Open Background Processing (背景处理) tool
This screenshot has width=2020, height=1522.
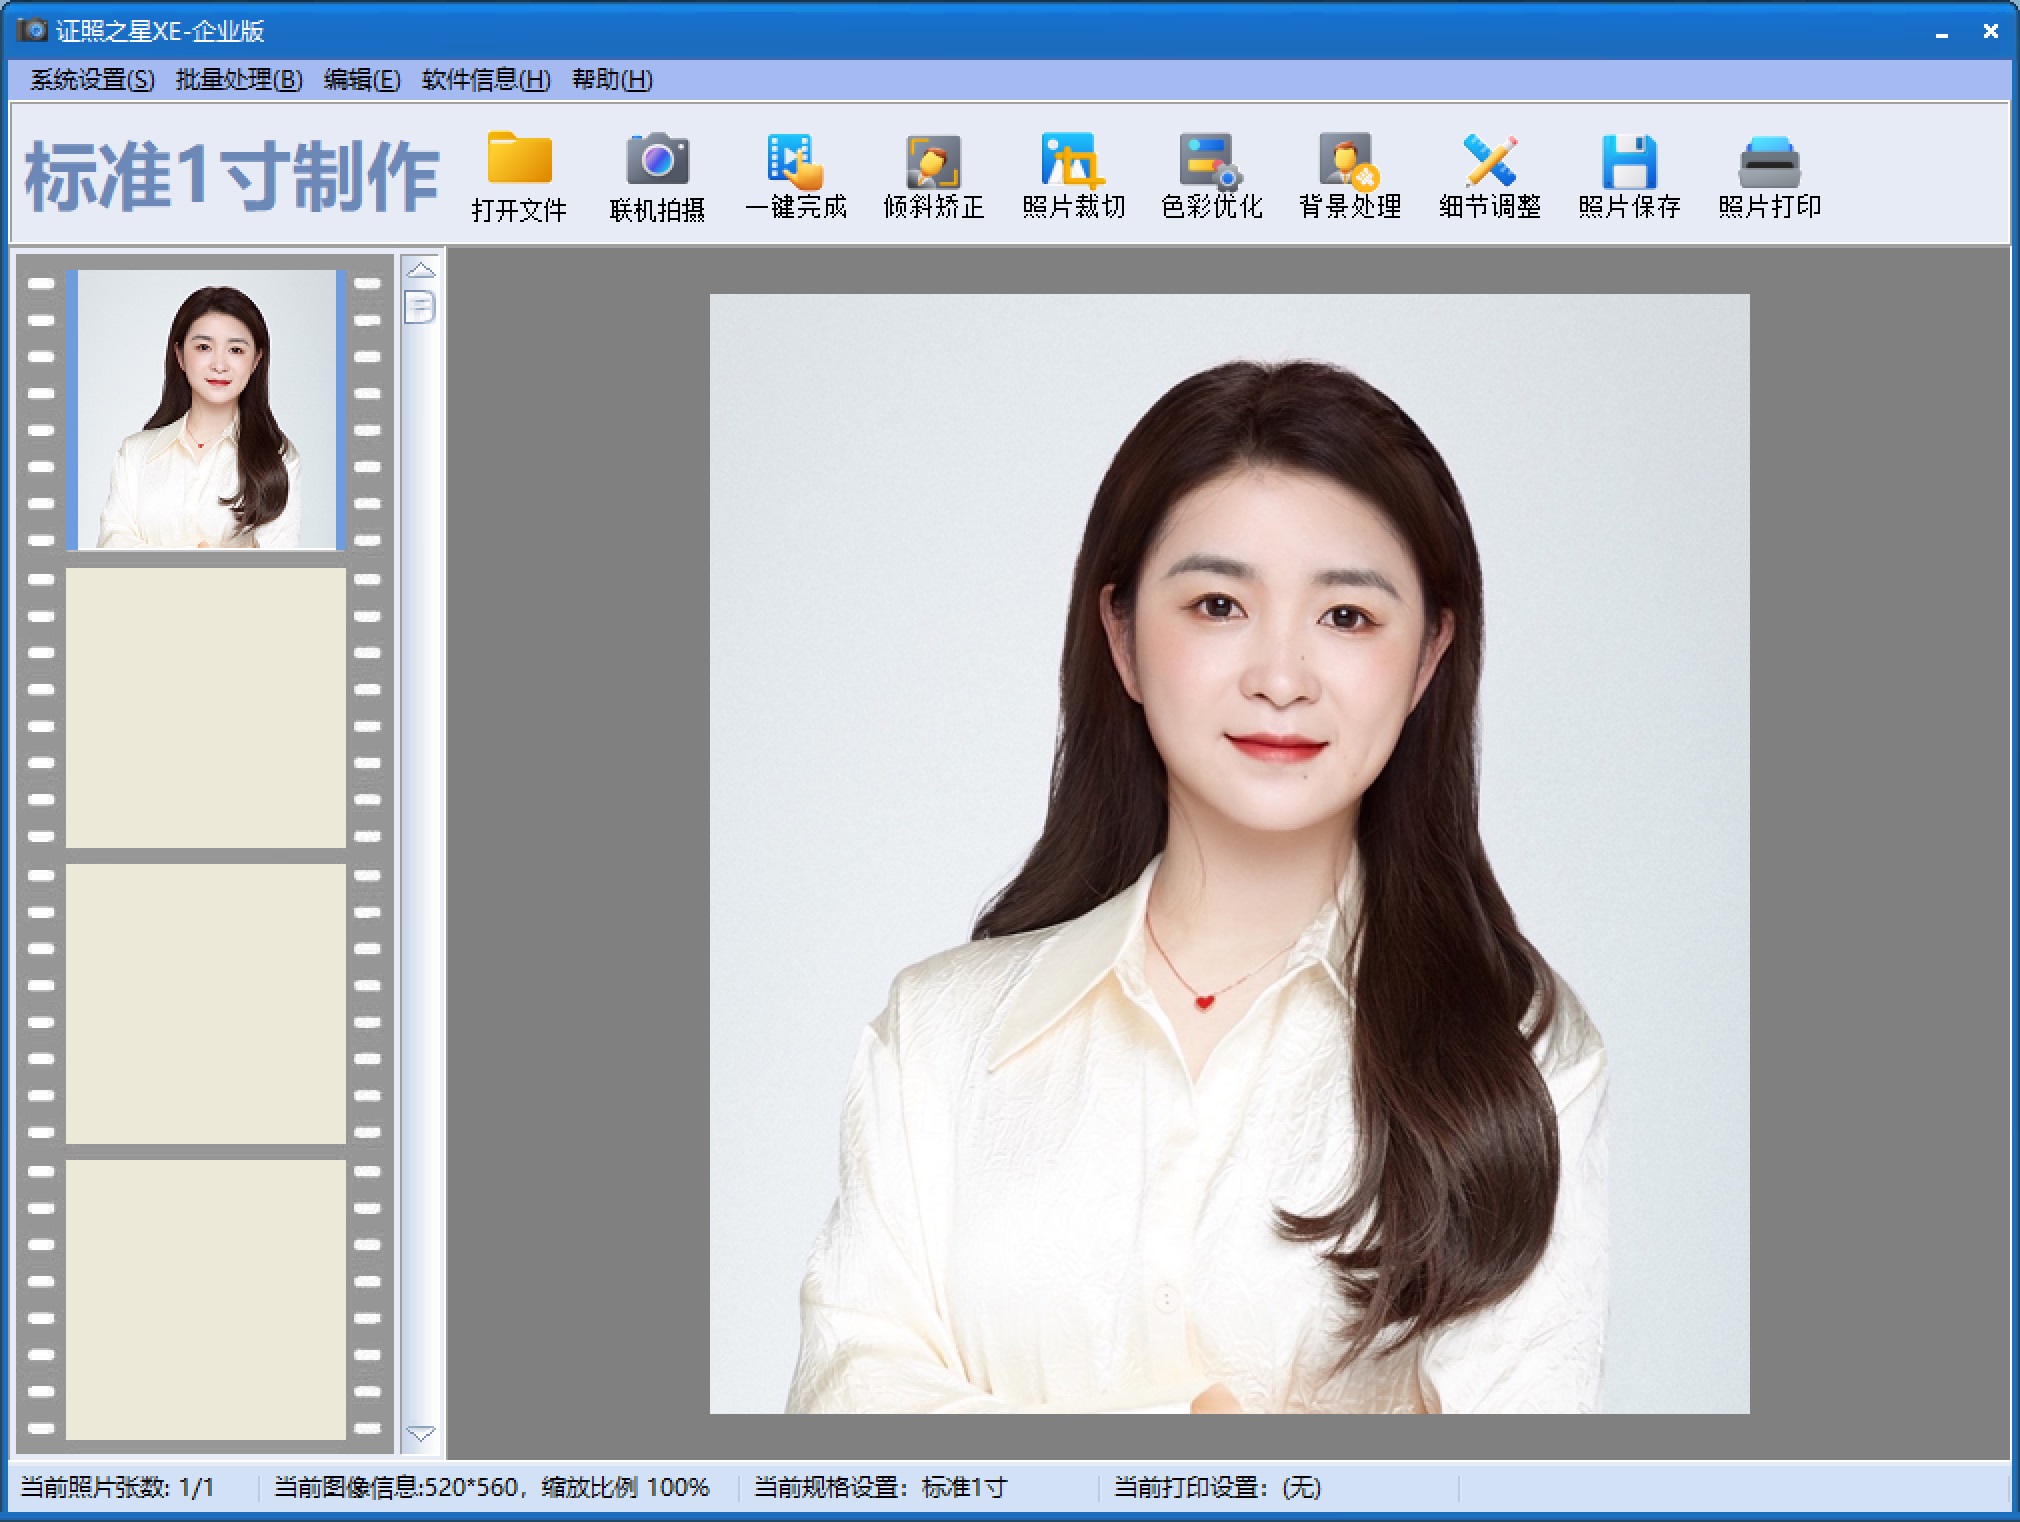point(1349,160)
